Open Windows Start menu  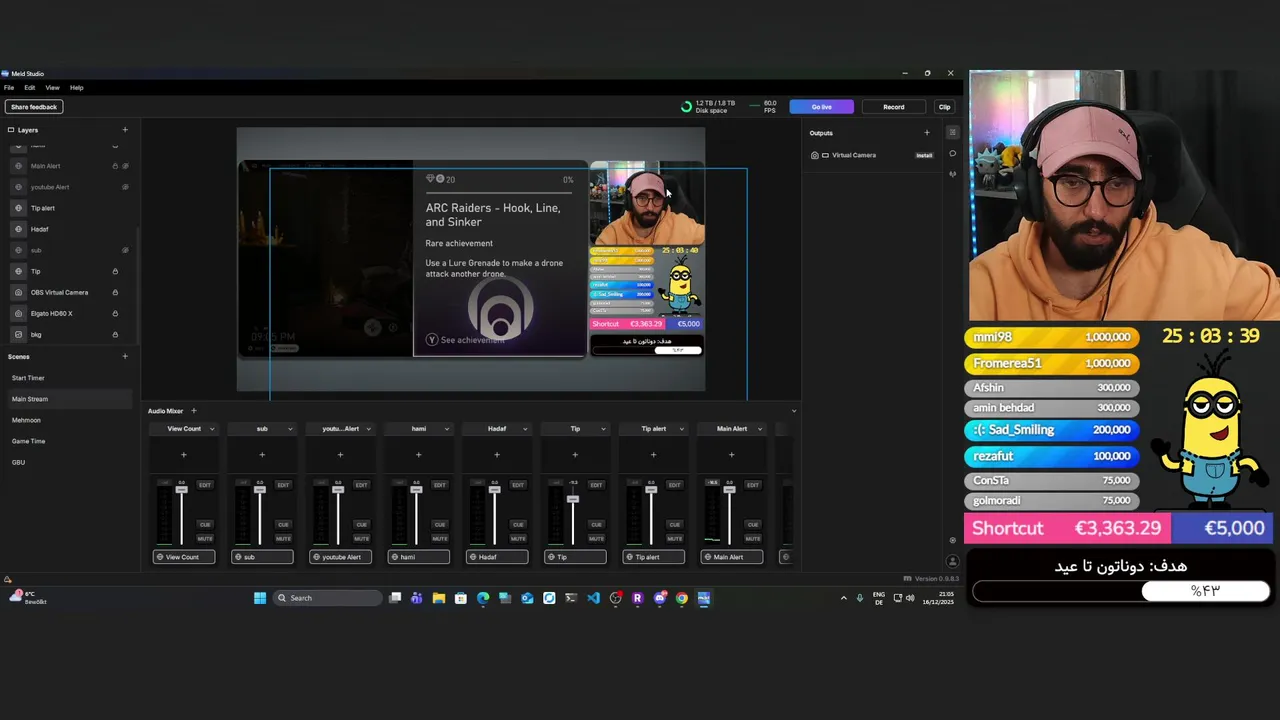[x=260, y=598]
